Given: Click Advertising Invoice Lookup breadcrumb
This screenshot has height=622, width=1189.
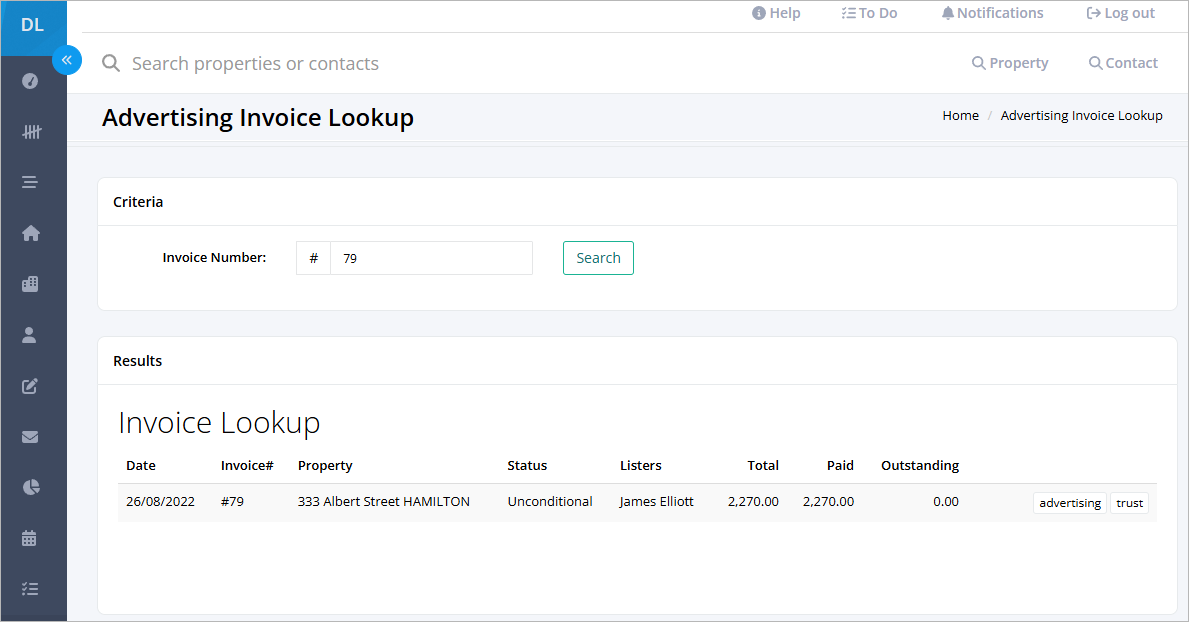Looking at the screenshot, I should click(x=1081, y=115).
